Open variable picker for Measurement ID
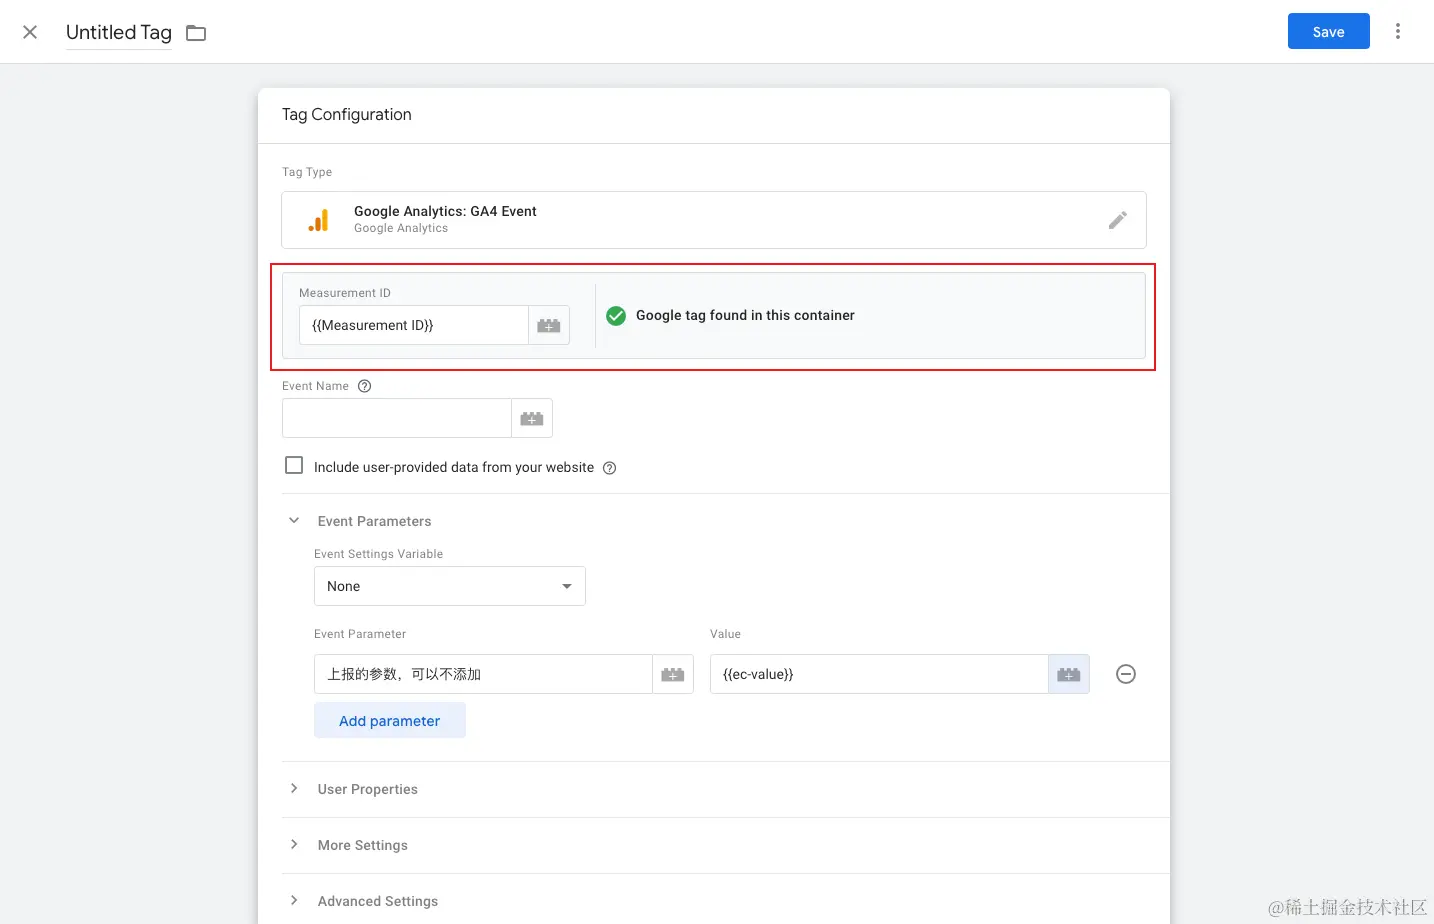Screen dimensions: 1434x924 [549, 325]
